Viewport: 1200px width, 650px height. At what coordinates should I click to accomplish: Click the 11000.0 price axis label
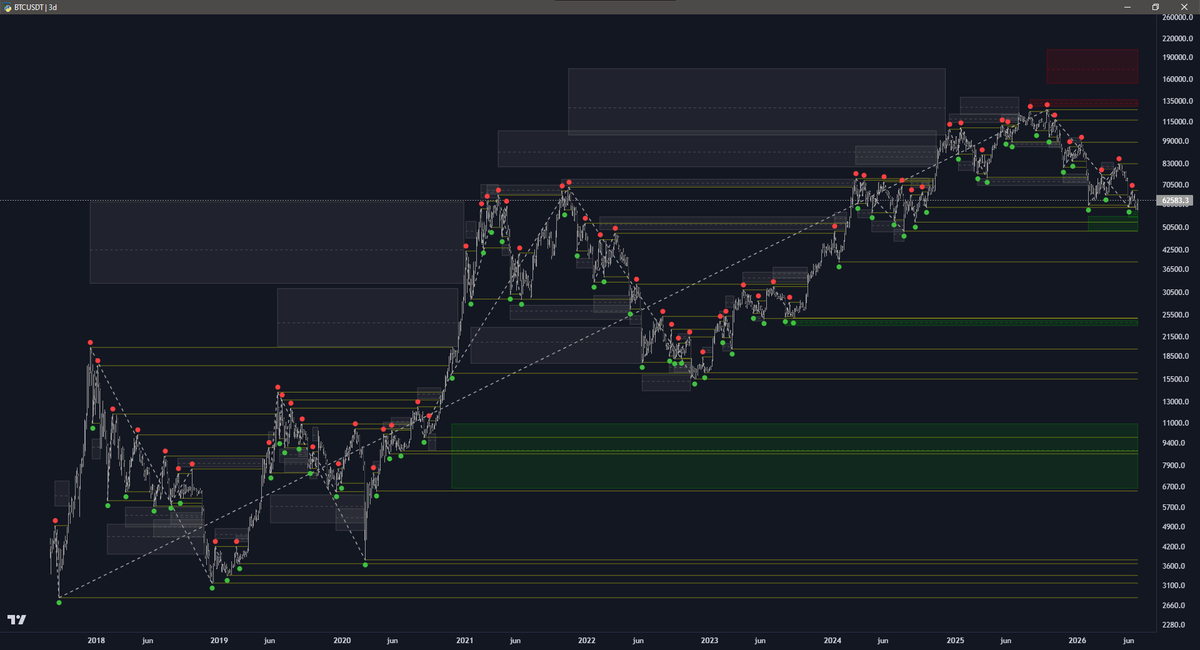click(1176, 423)
